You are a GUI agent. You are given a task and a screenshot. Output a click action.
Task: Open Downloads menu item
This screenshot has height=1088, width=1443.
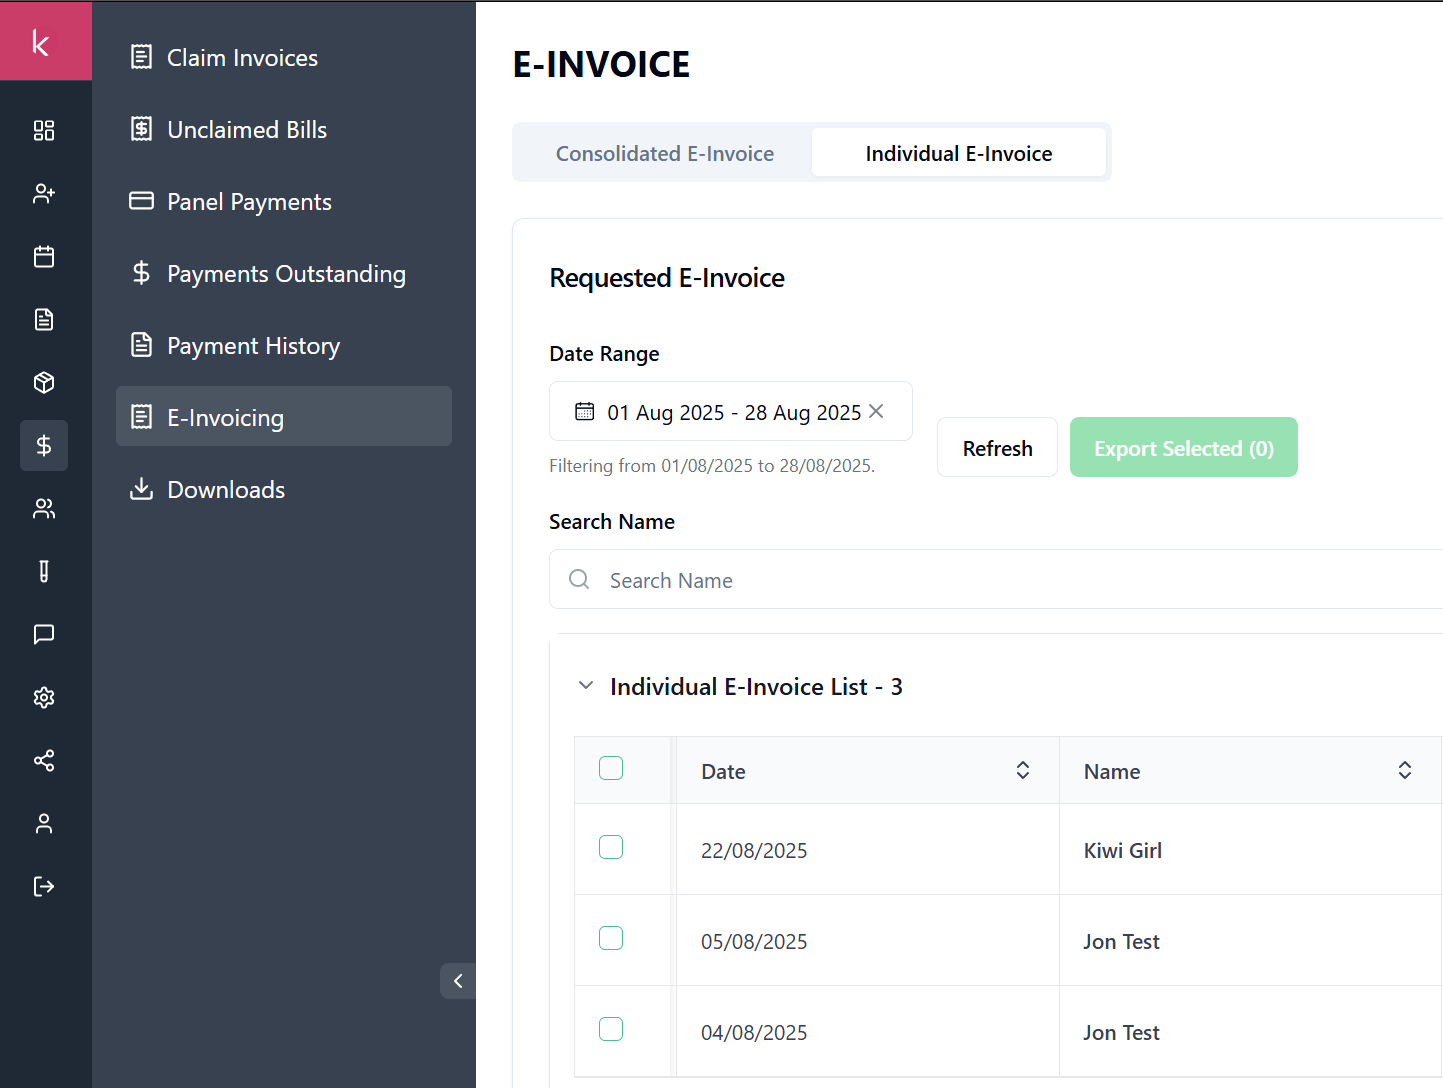pos(284,490)
